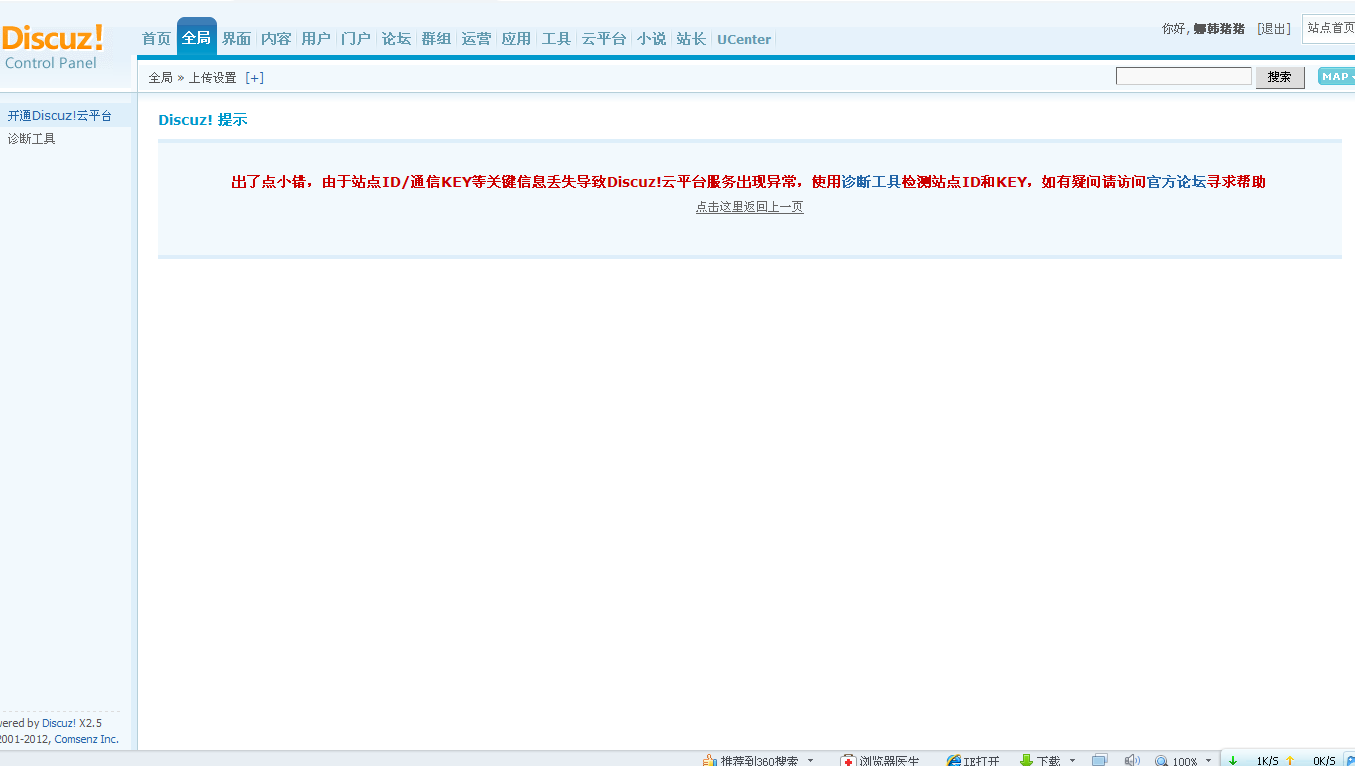Click the green download speed arrow
The height and width of the screenshot is (766, 1355).
(x=1233, y=761)
